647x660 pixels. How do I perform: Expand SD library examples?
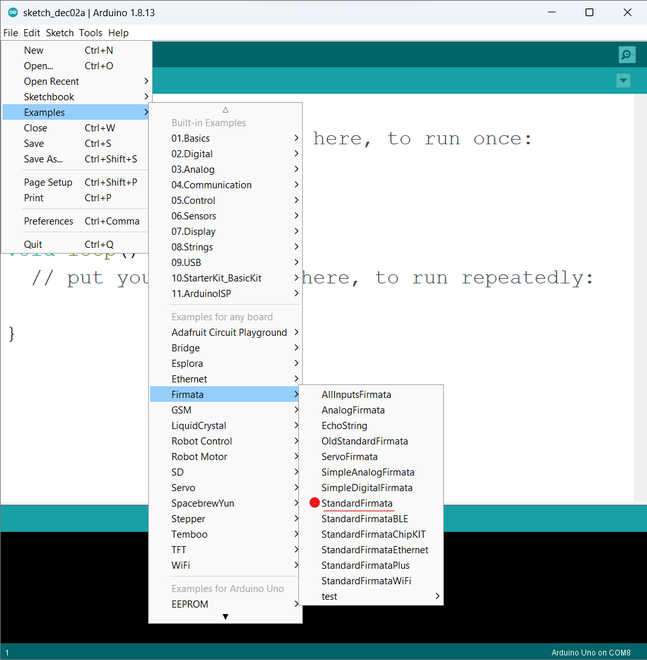225,472
